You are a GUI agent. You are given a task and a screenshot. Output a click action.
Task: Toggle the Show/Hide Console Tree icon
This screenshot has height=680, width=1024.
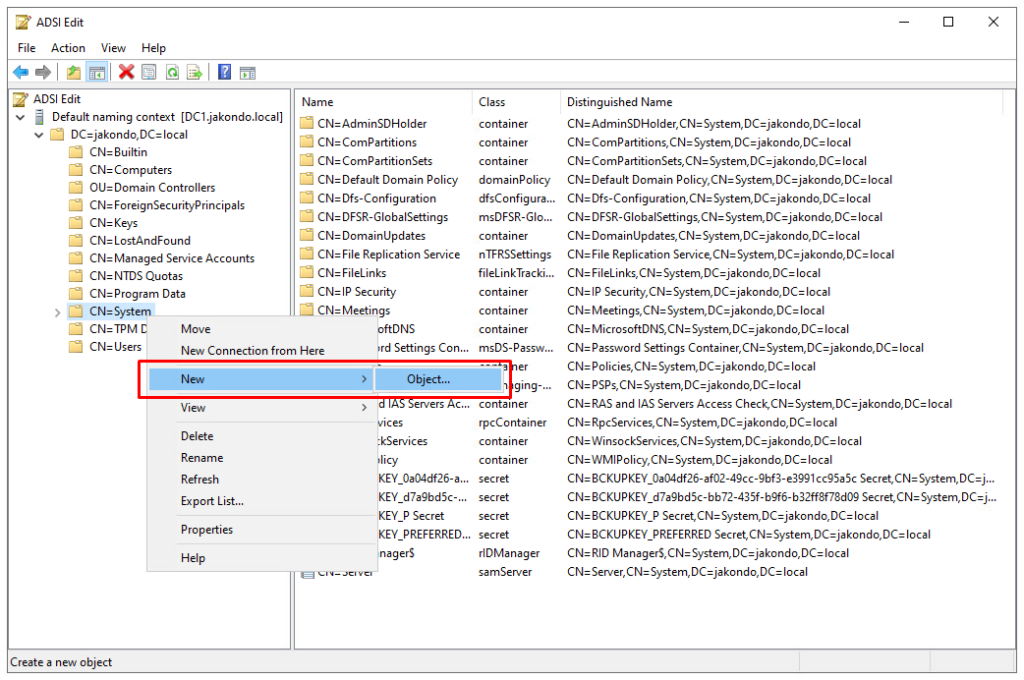click(97, 71)
